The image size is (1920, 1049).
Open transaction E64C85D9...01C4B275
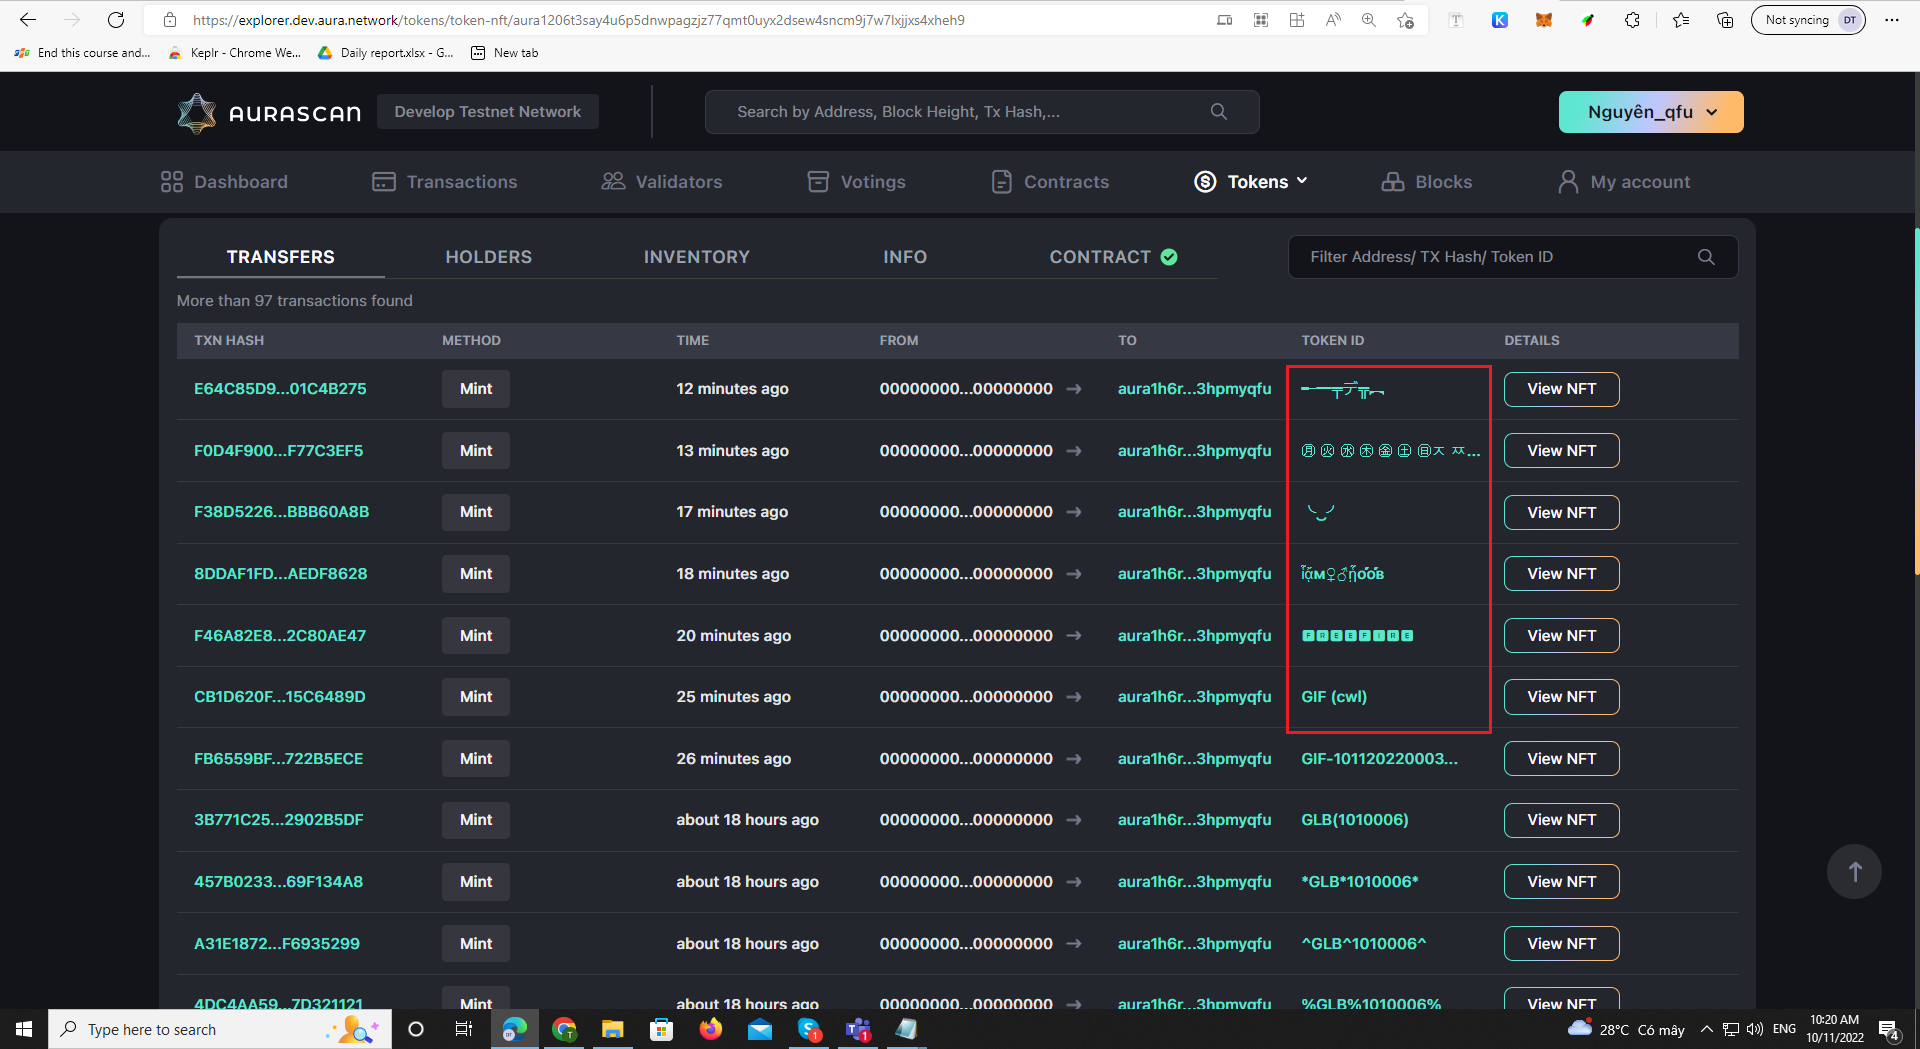[x=279, y=389]
